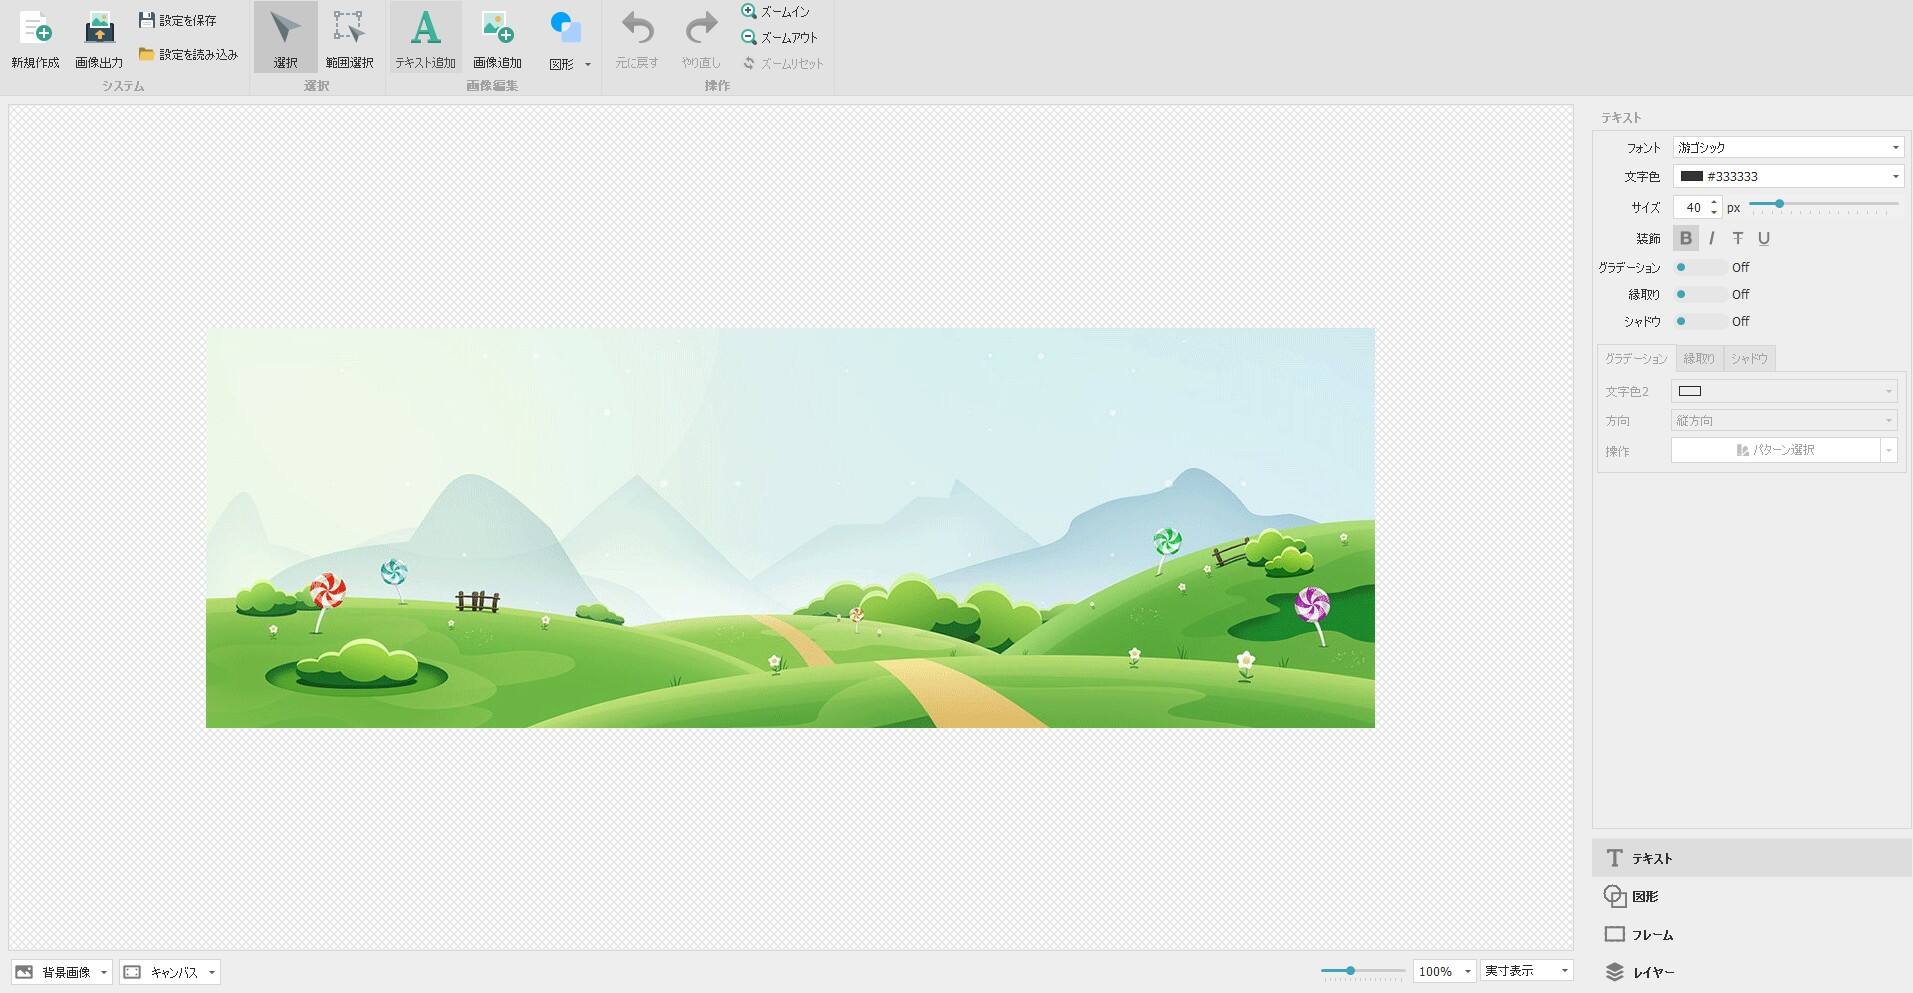Expand the 背景画像 dropdown arrow

(x=104, y=972)
